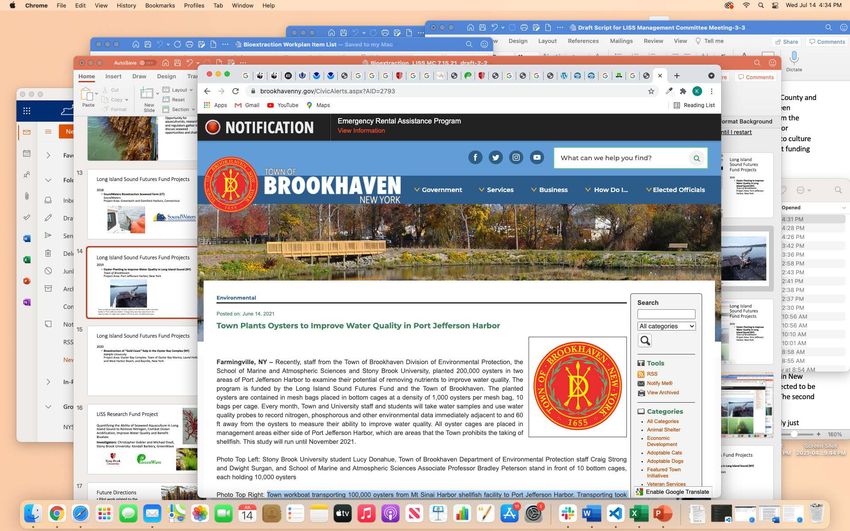
Task: Open a new Chrome tab with plus
Action: [677, 76]
